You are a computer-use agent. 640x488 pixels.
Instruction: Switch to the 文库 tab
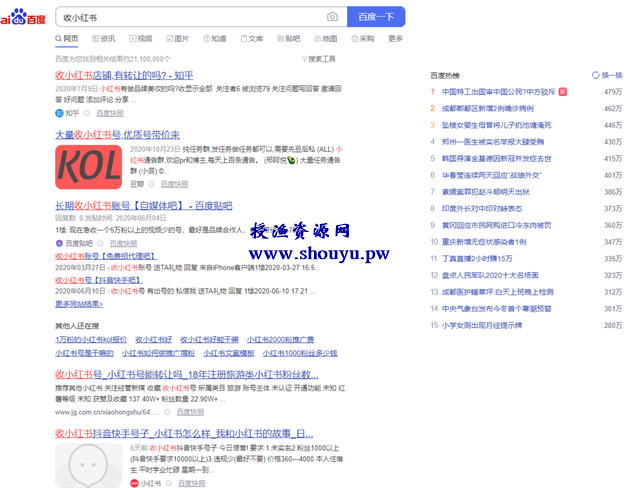pyautogui.click(x=252, y=39)
